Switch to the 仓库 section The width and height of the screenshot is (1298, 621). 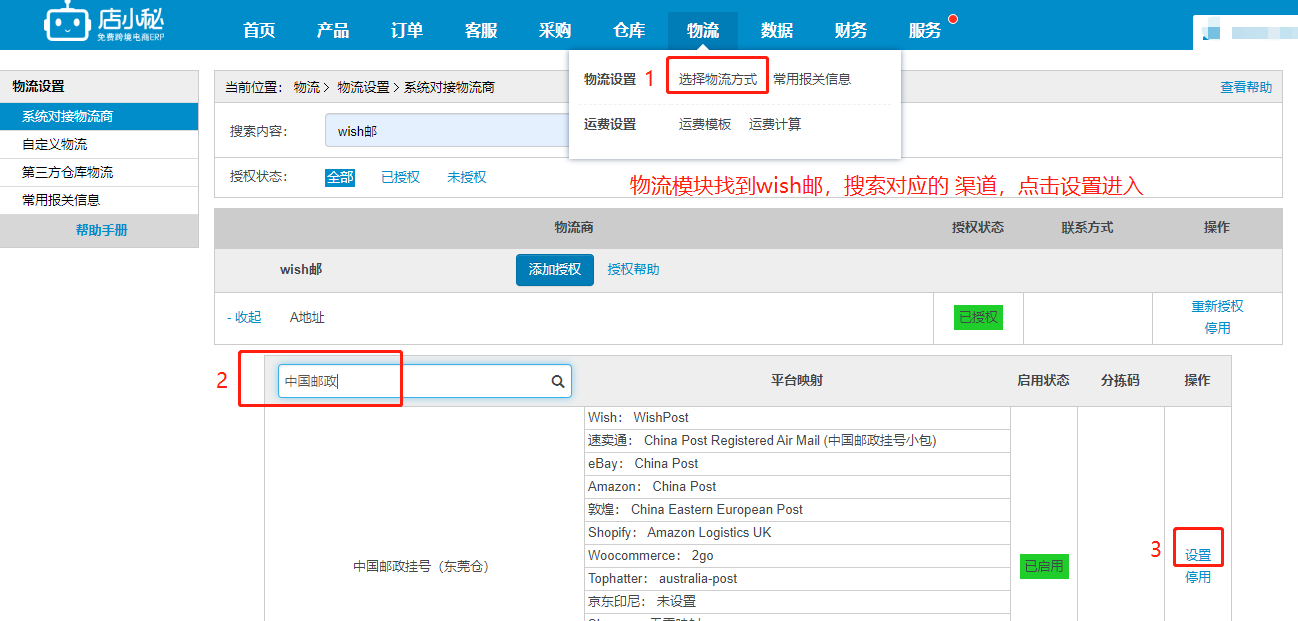(x=629, y=30)
